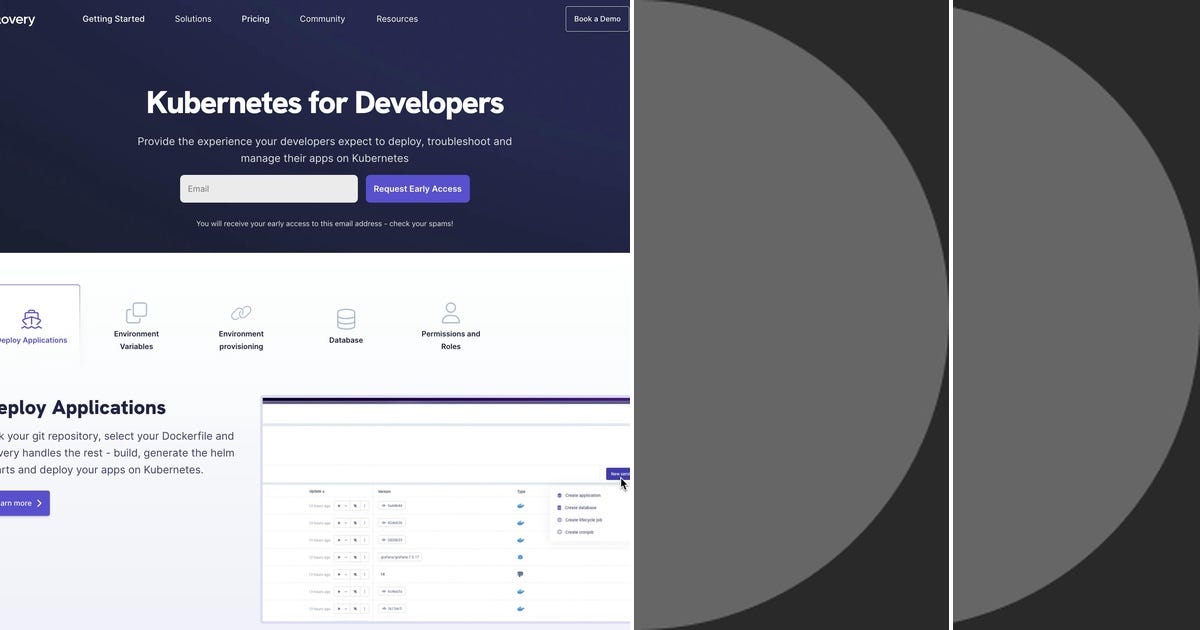Choose Create database from the service menu
The width and height of the screenshot is (1200, 630).
(x=581, y=508)
